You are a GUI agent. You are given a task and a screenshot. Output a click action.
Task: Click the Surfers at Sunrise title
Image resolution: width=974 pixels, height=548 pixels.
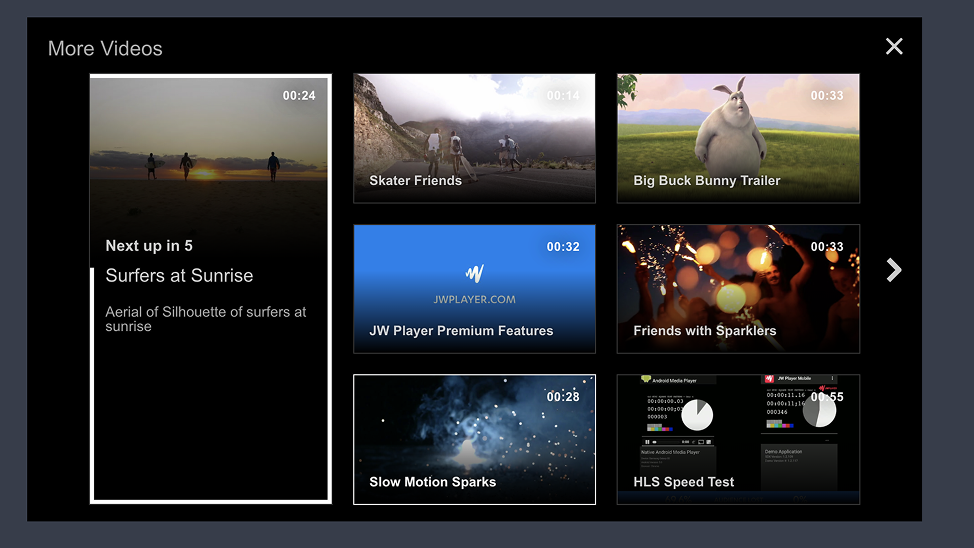pyautogui.click(x=179, y=276)
